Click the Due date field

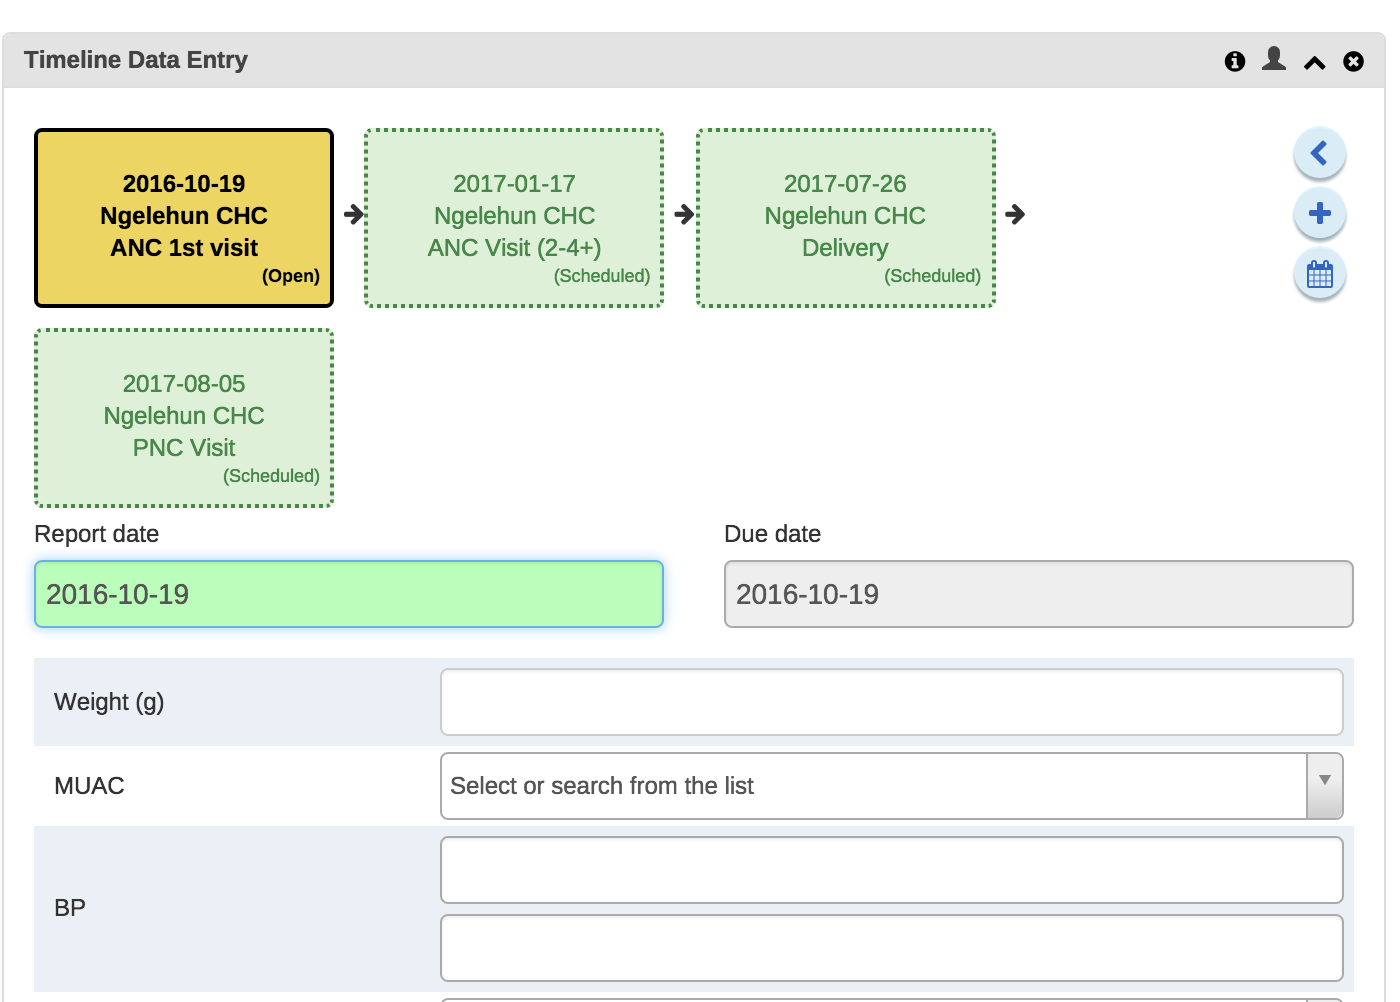[x=1038, y=594]
